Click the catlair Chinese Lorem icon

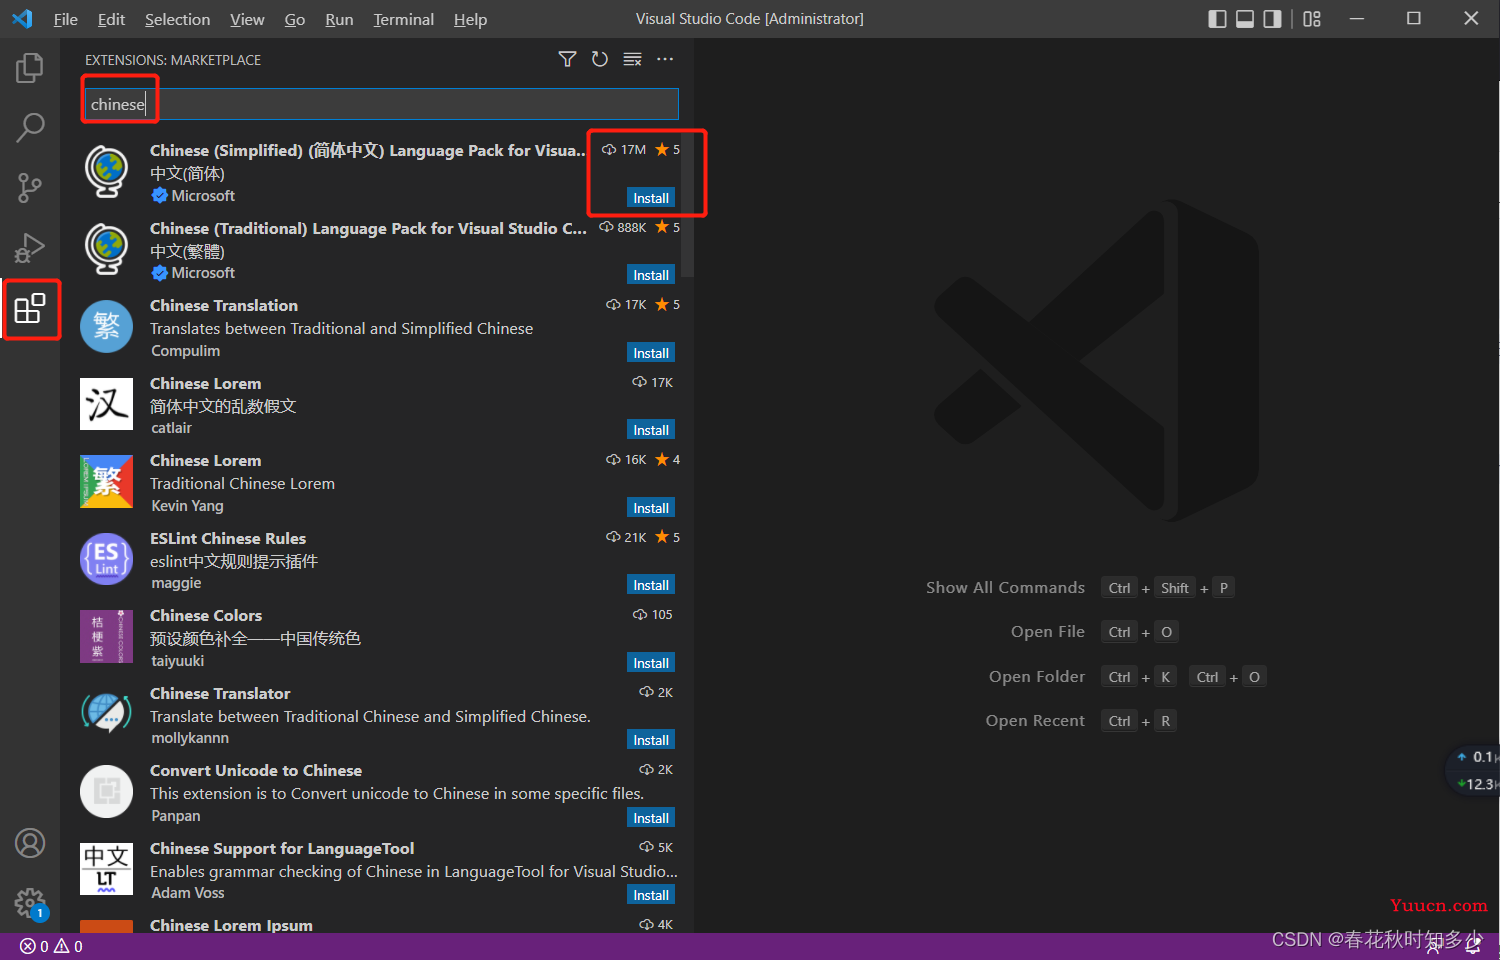click(106, 404)
